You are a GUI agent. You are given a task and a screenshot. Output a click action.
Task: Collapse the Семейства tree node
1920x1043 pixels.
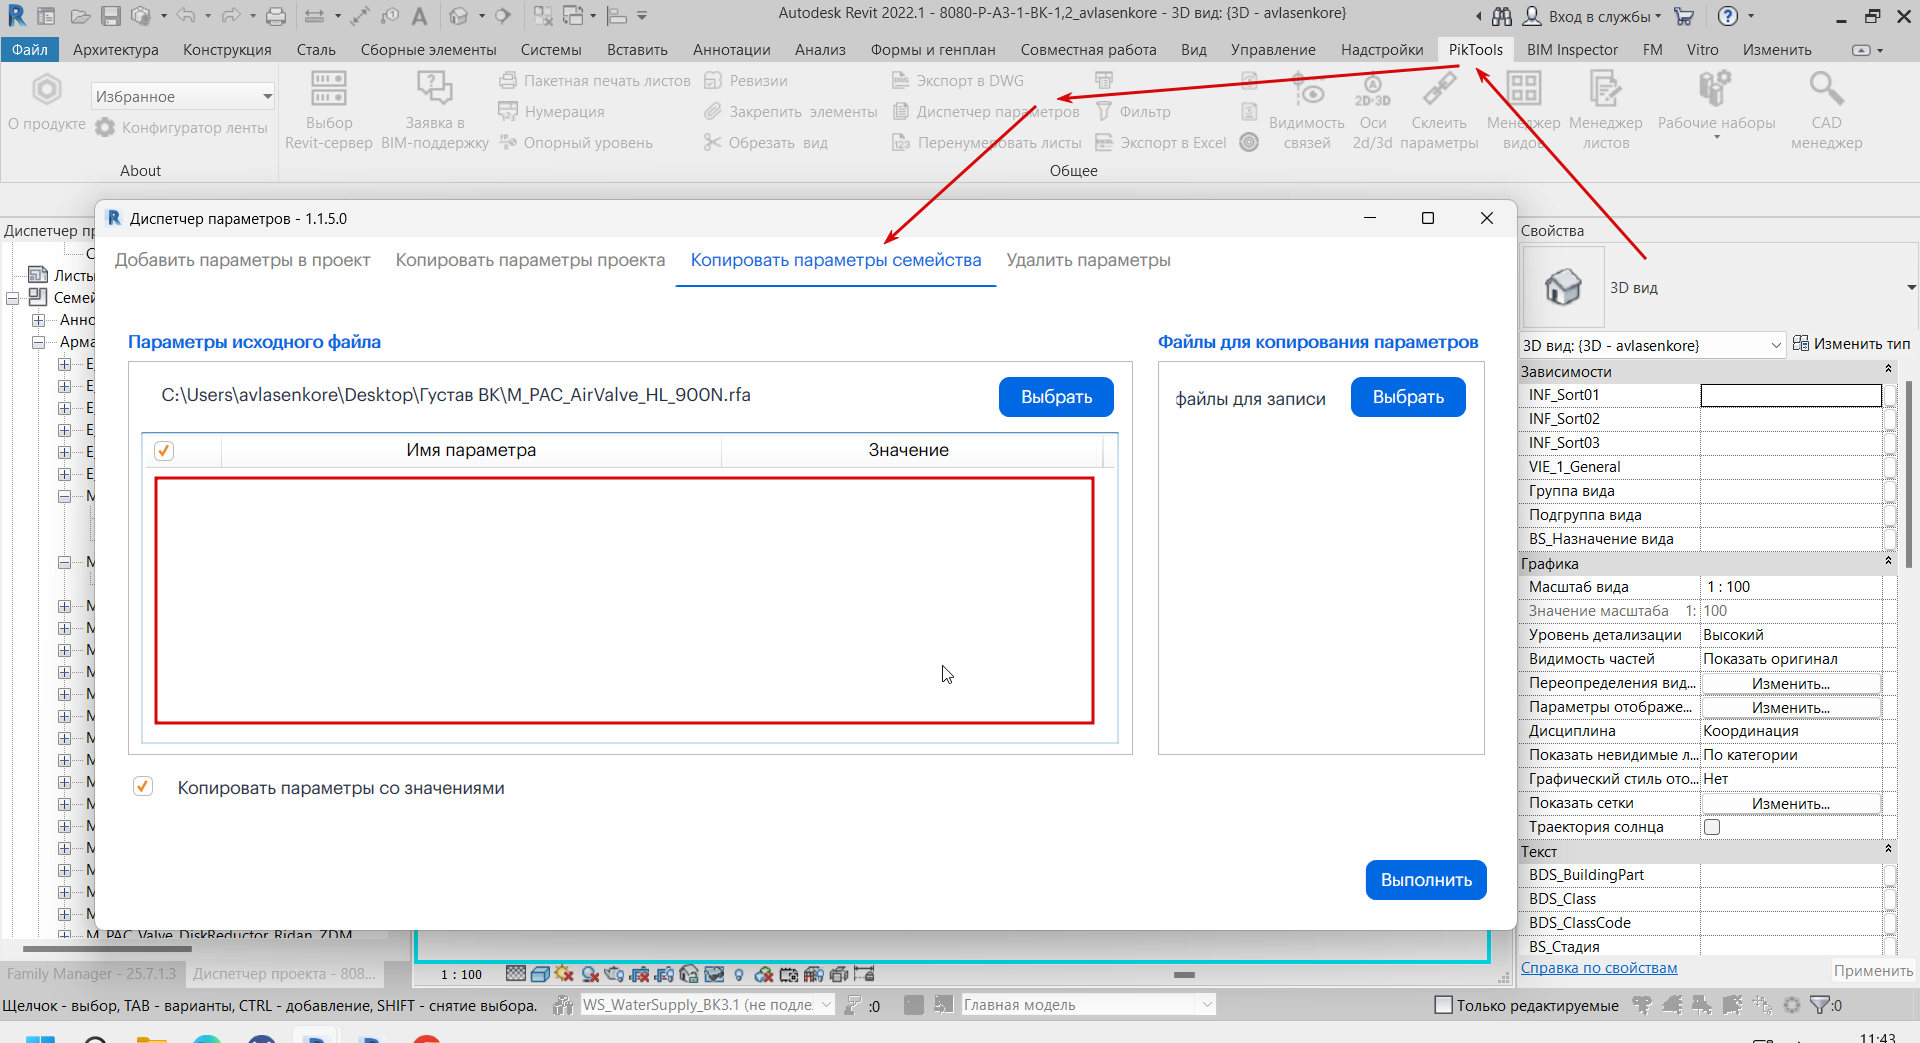point(13,298)
